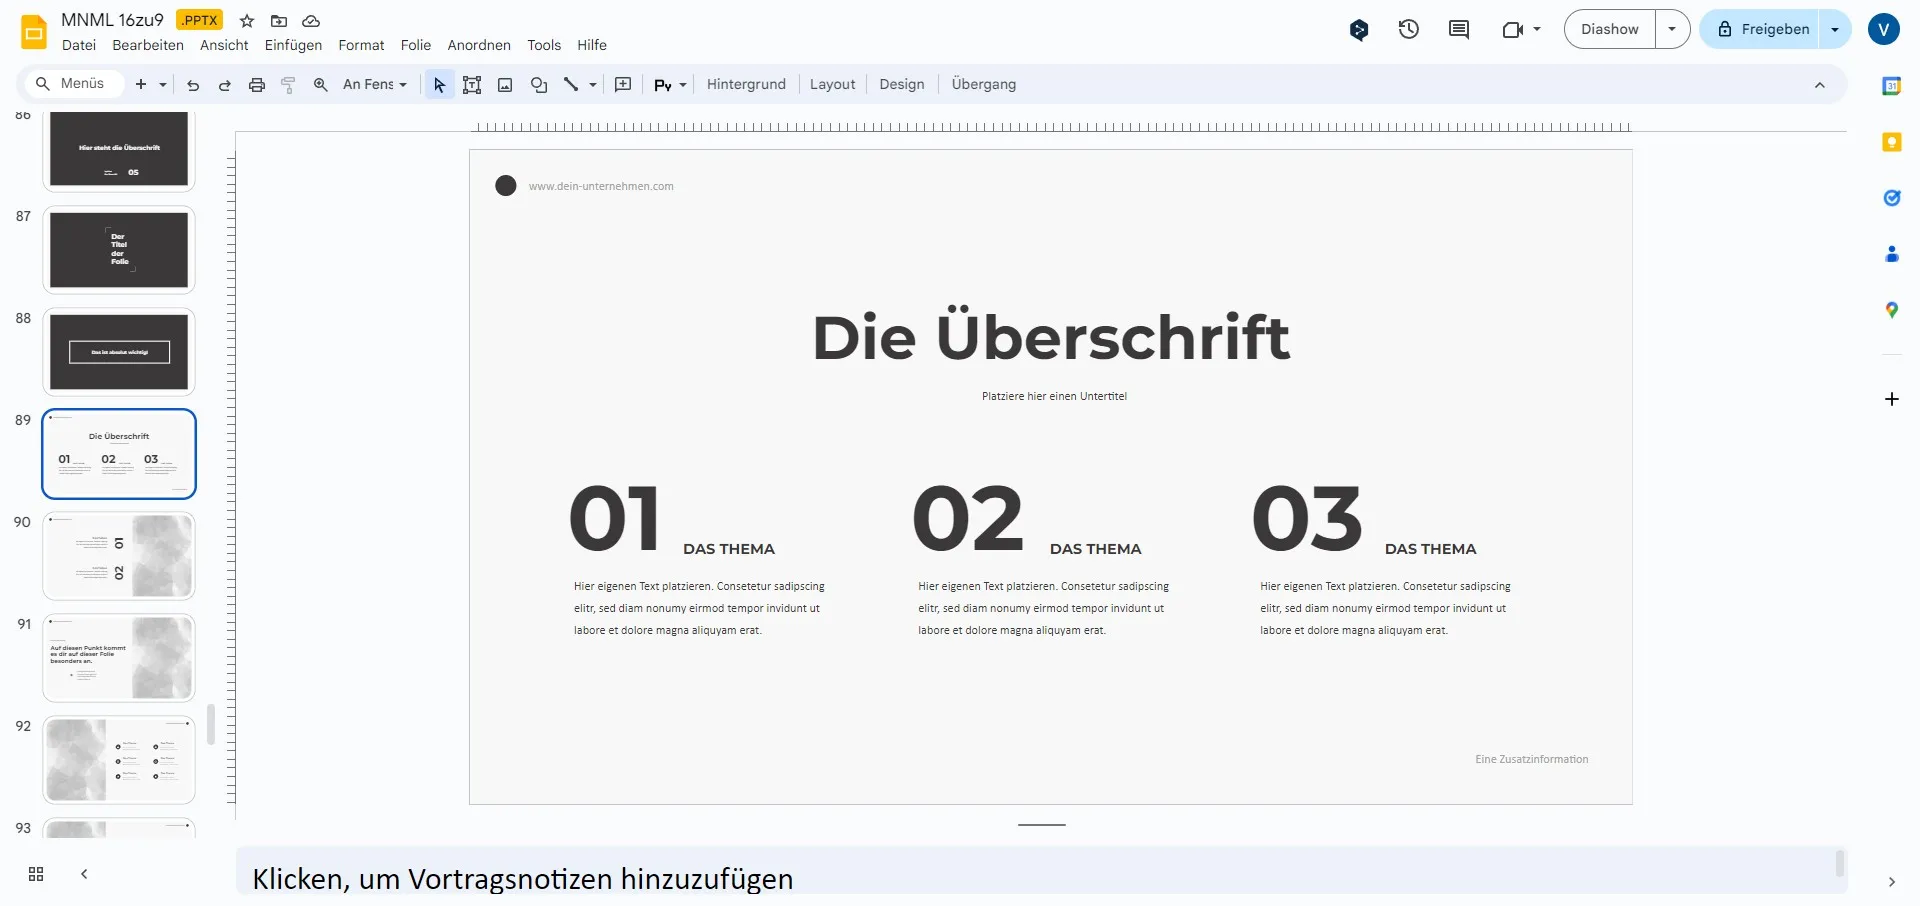Select the line drawing tool
The height and width of the screenshot is (906, 1920).
(571, 84)
